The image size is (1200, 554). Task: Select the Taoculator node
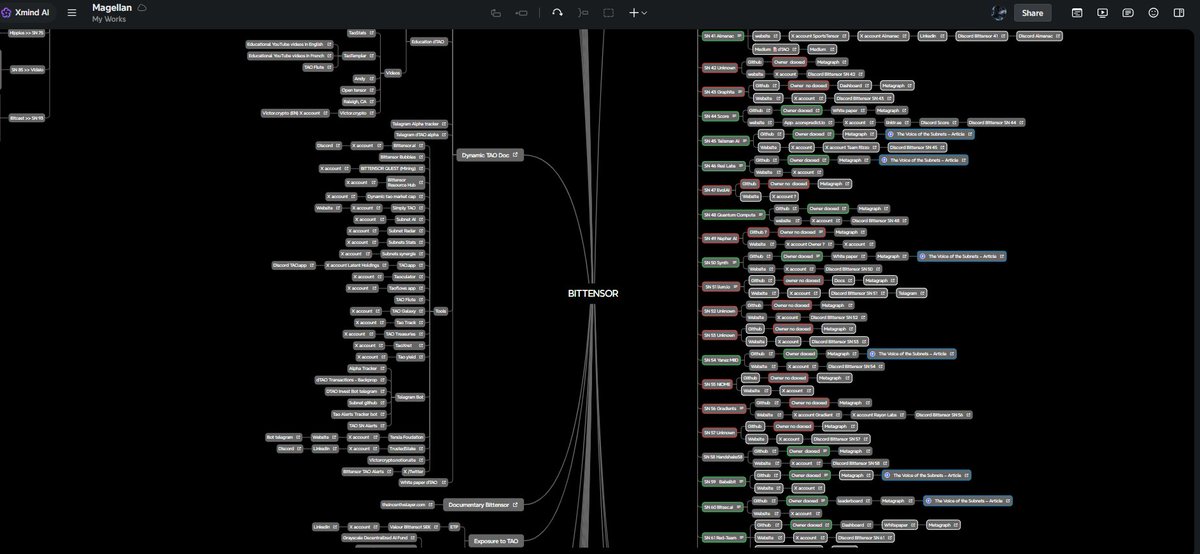407,276
